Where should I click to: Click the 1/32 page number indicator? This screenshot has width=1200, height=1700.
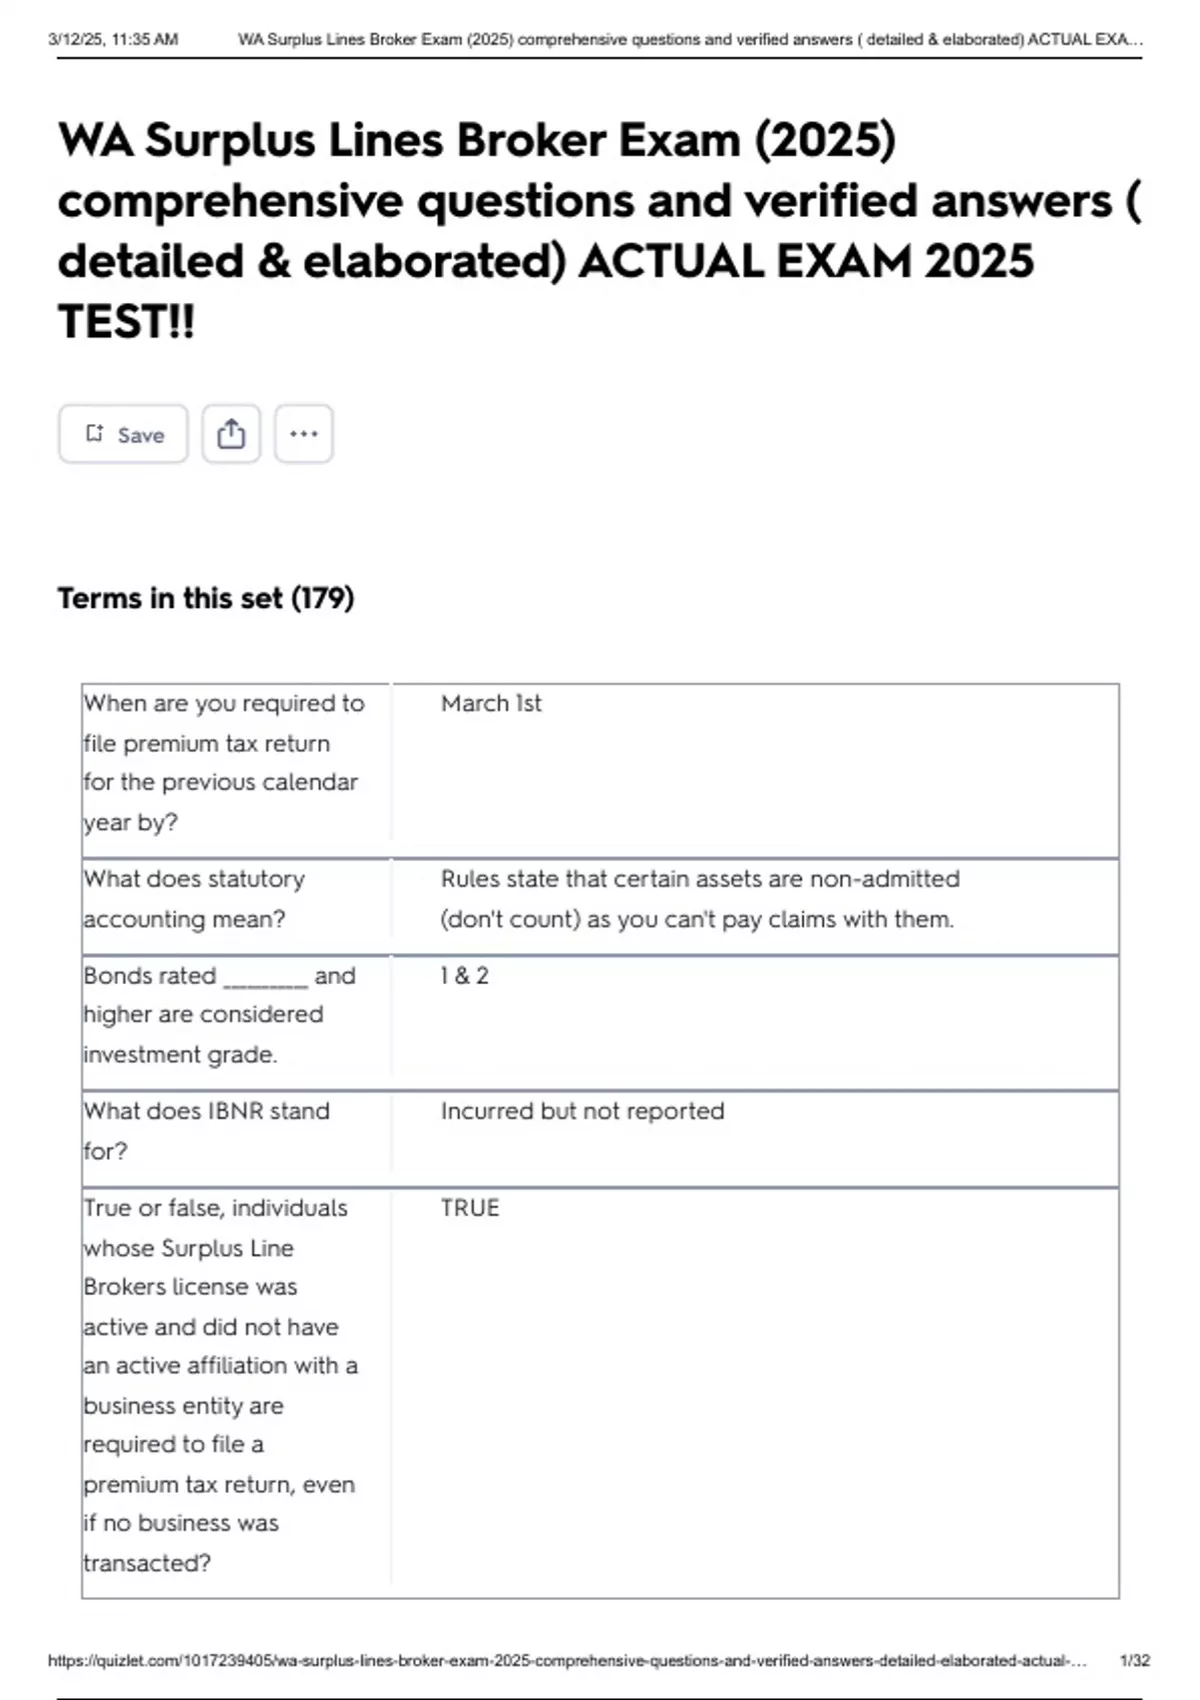pos(1135,1661)
